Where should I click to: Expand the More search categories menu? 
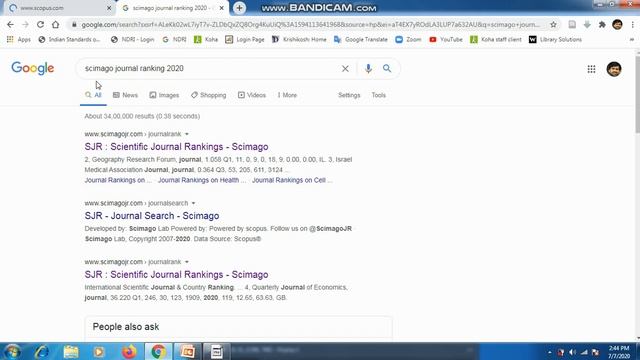[x=287, y=95]
